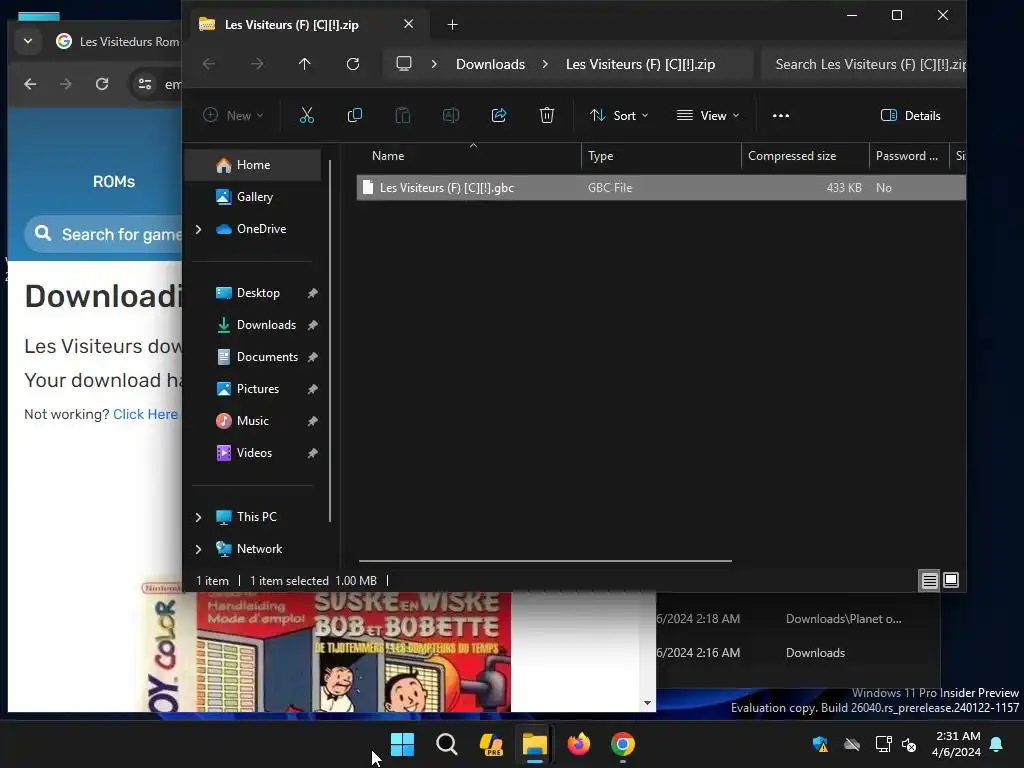Screen dimensions: 1024x768
Task: Expand the Network tree chevron
Action: tap(199, 549)
